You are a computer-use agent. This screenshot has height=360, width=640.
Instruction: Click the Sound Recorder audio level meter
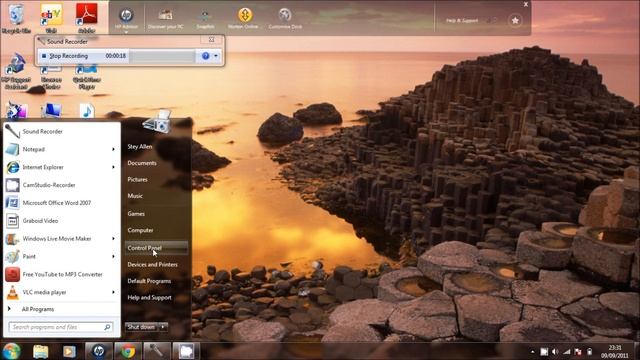tap(162, 56)
